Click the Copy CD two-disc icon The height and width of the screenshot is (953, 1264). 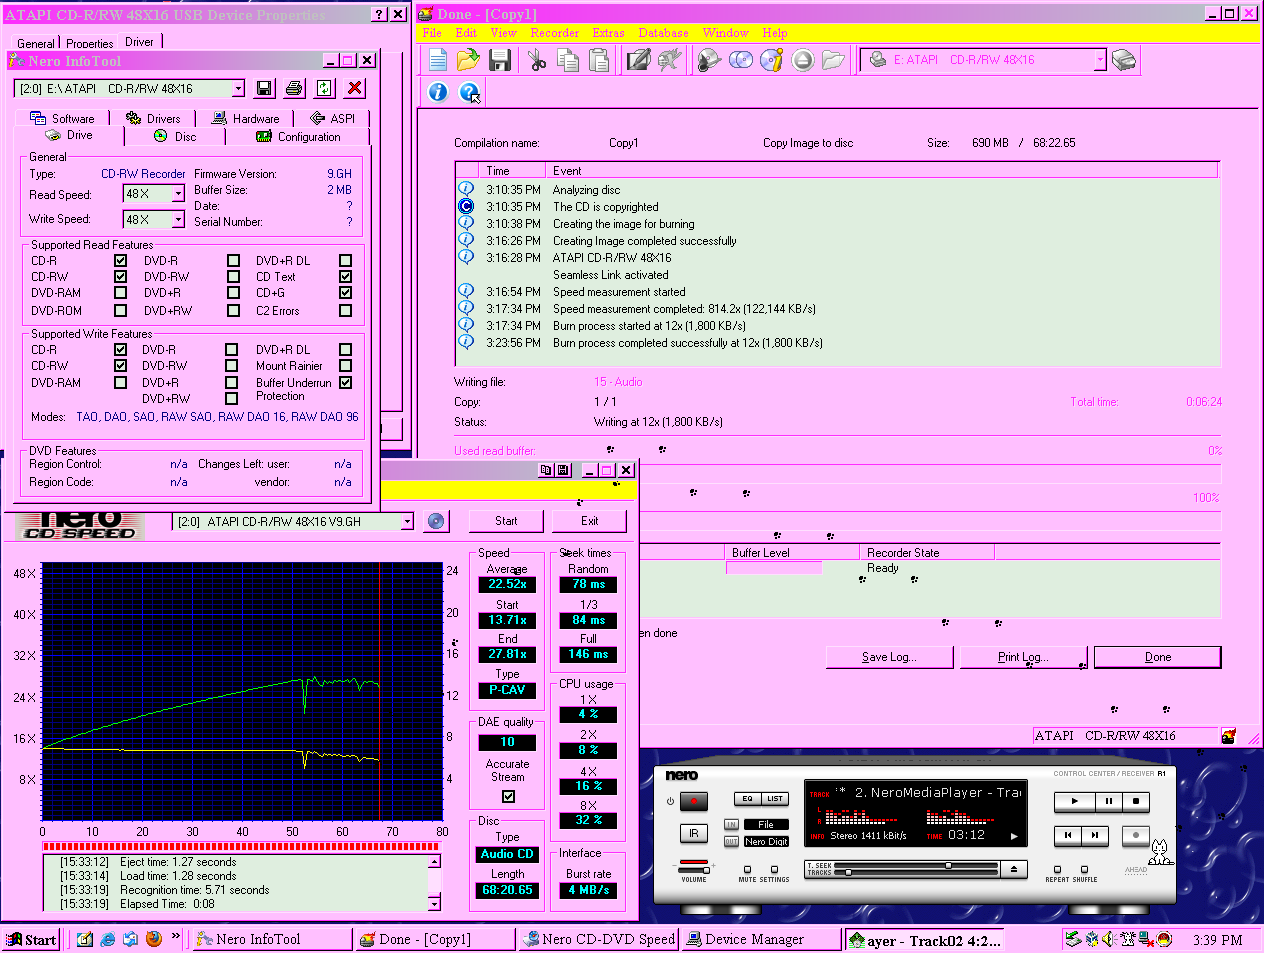click(741, 60)
